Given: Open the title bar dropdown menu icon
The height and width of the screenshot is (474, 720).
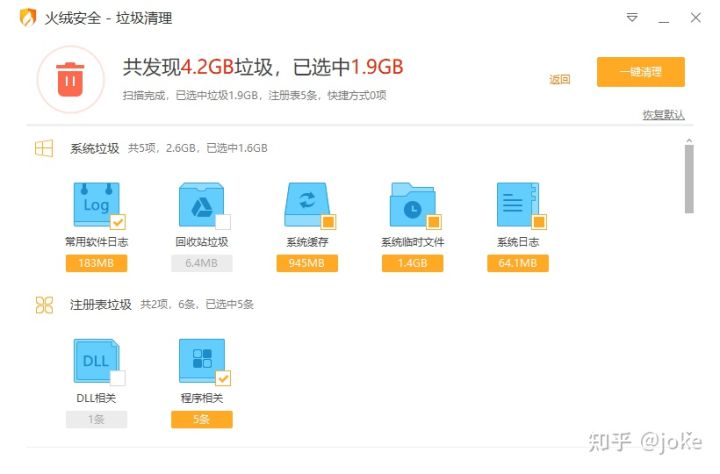Looking at the screenshot, I should 632,18.
